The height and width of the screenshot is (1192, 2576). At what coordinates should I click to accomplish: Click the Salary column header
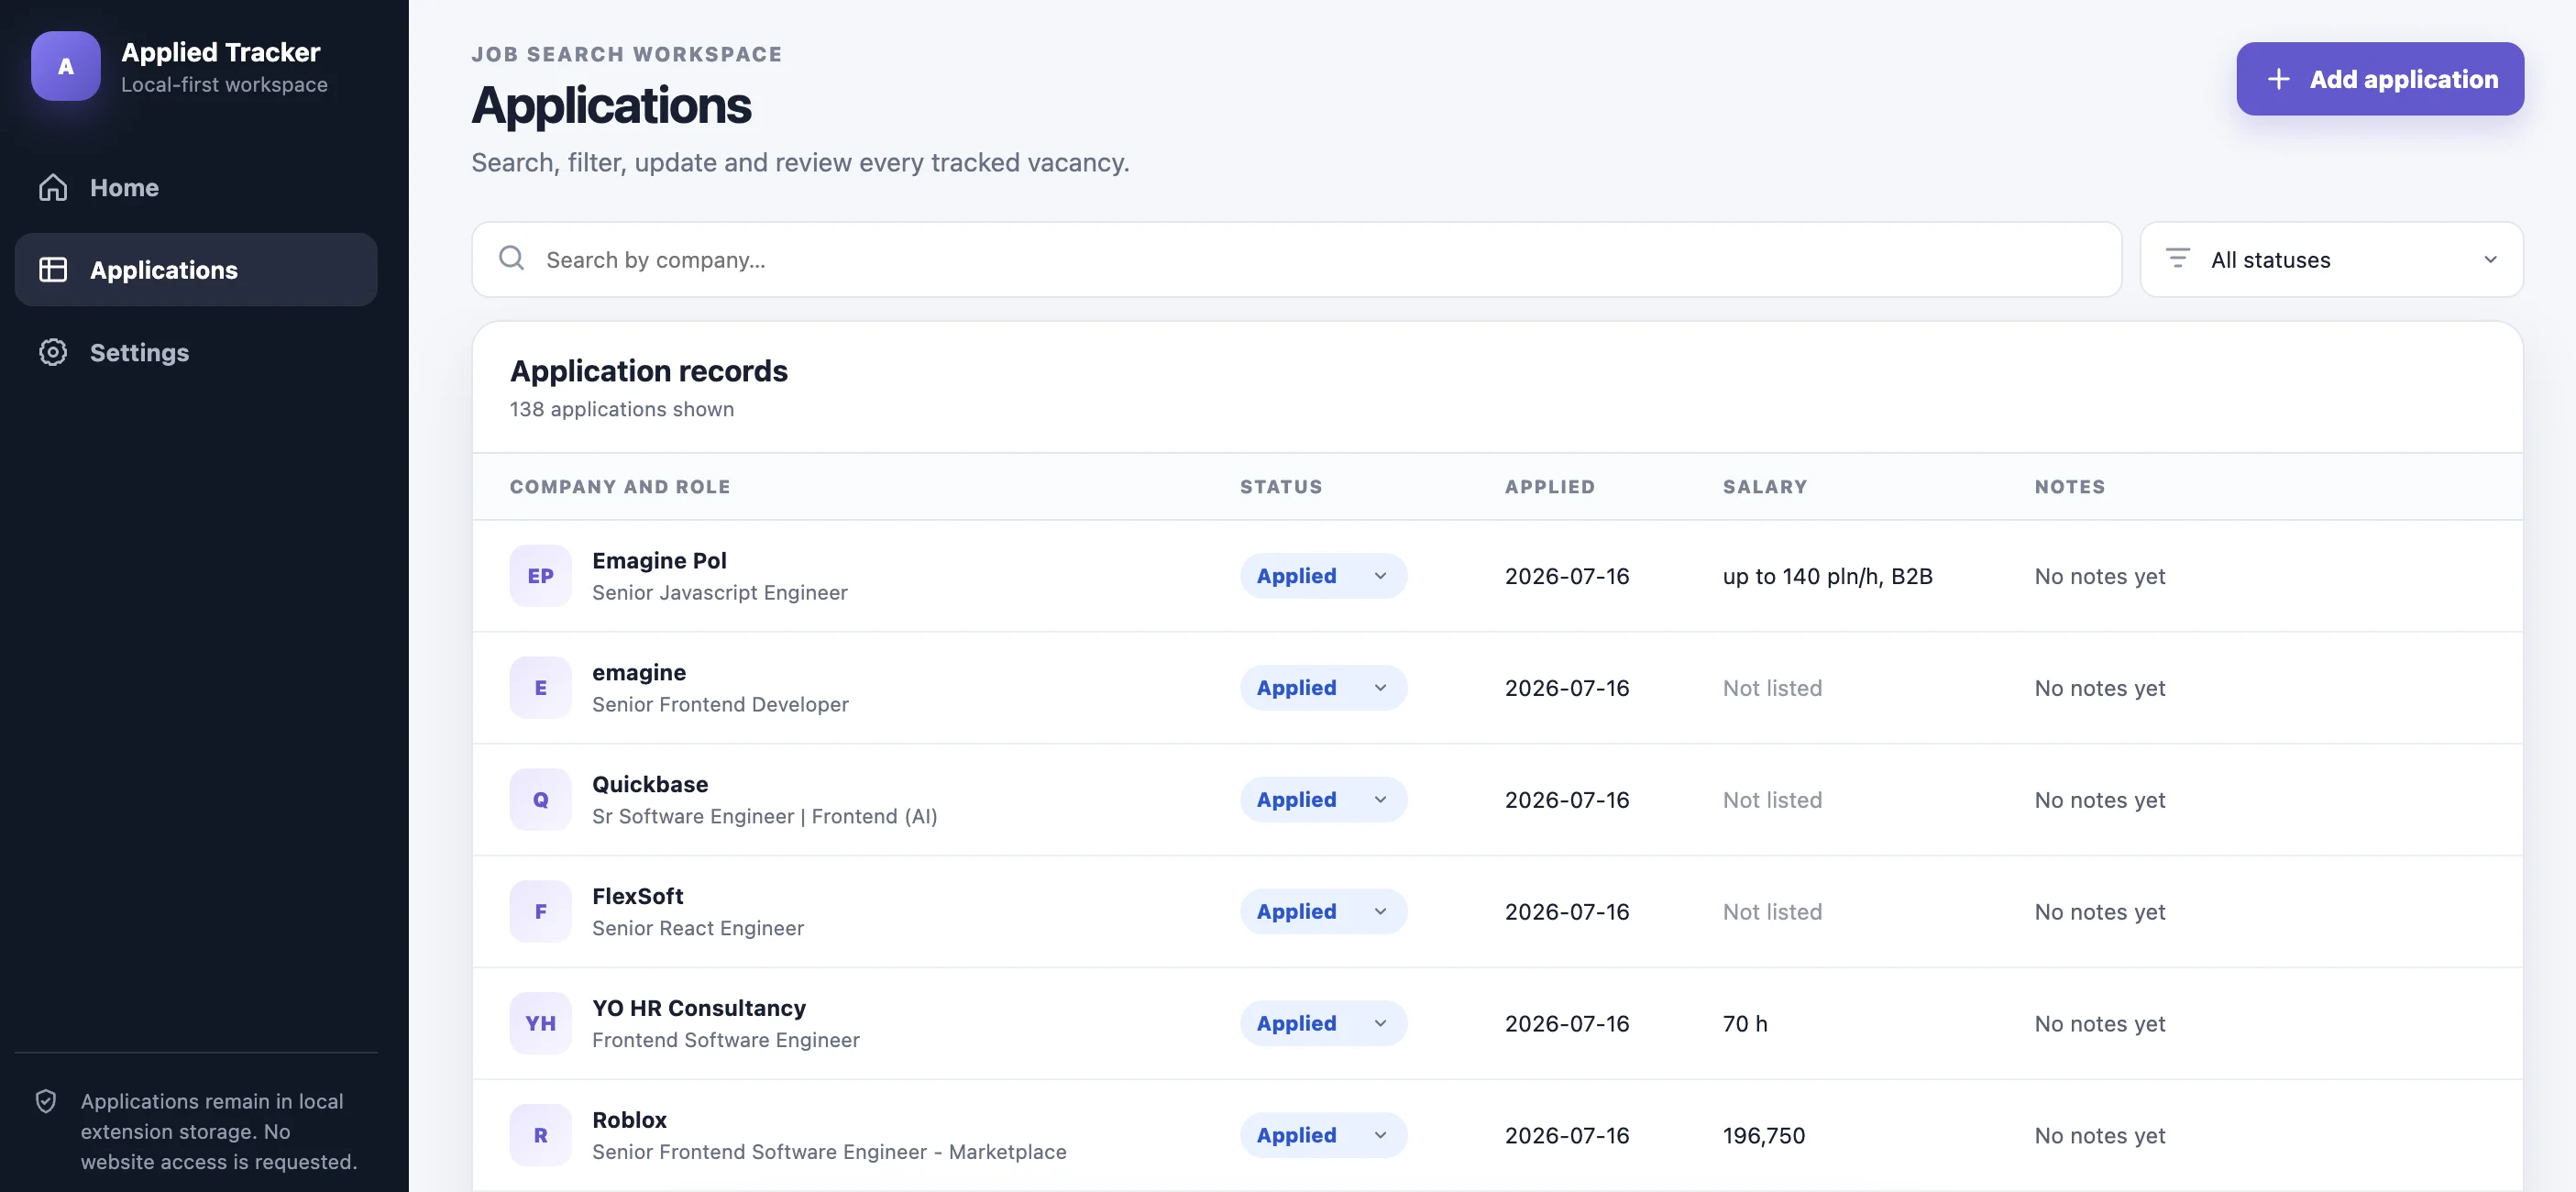pos(1765,486)
